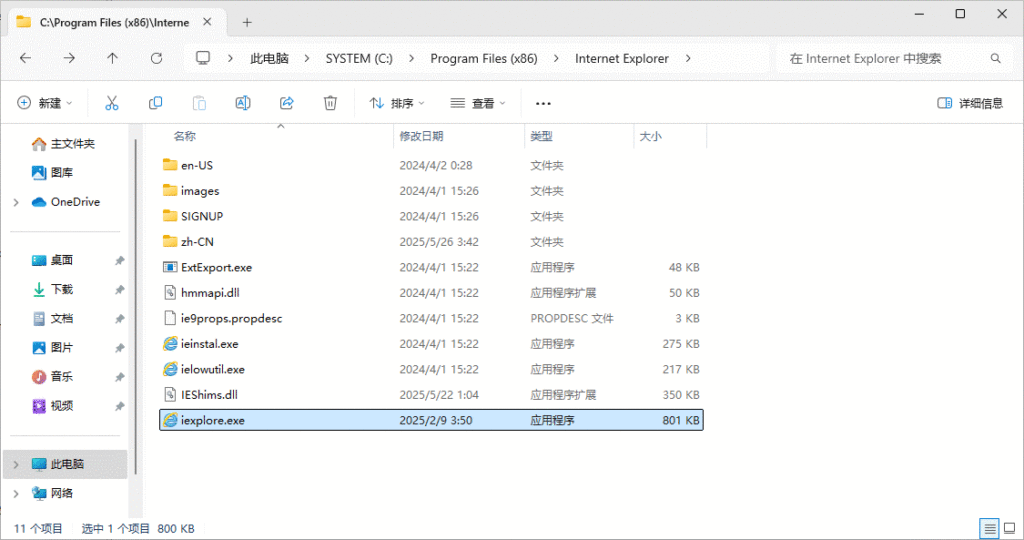1024x540 pixels.
Task: Select the IEShims.dll file icon
Action: coord(170,394)
